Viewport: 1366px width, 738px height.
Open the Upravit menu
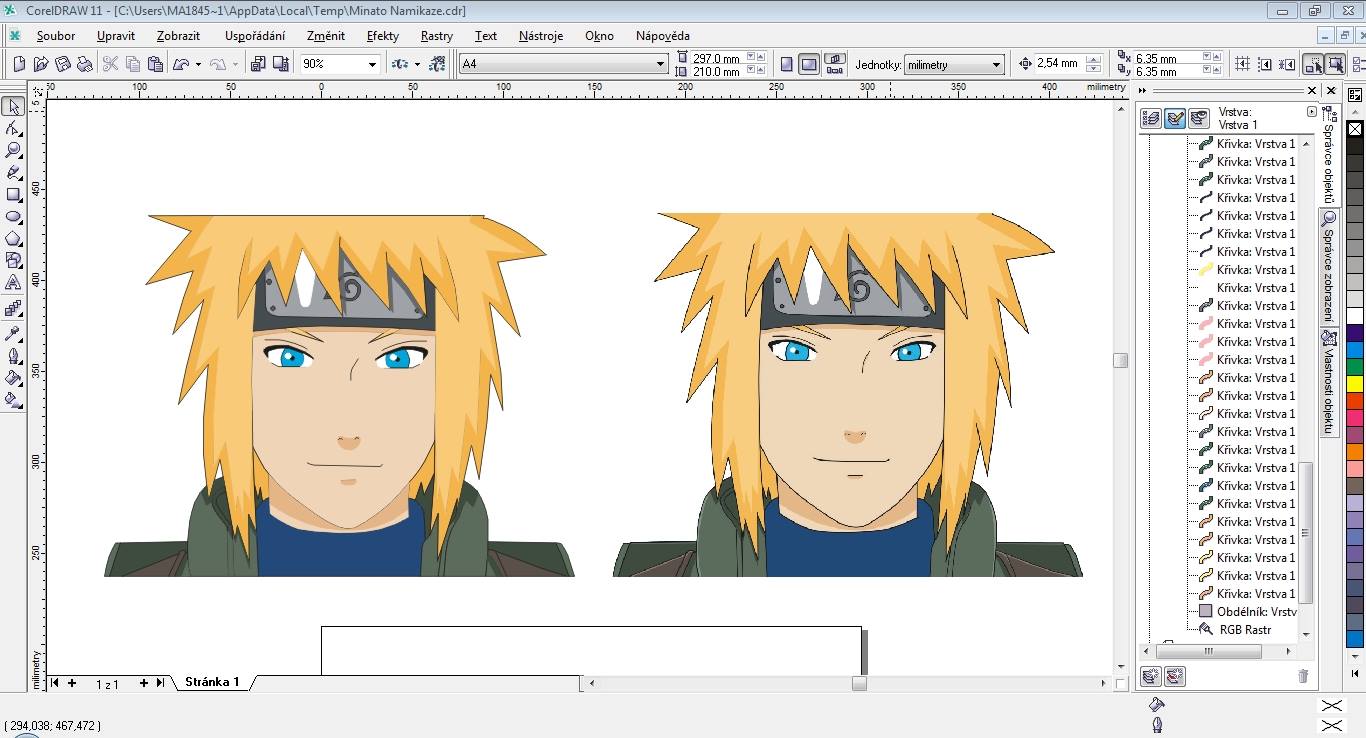tap(116, 35)
